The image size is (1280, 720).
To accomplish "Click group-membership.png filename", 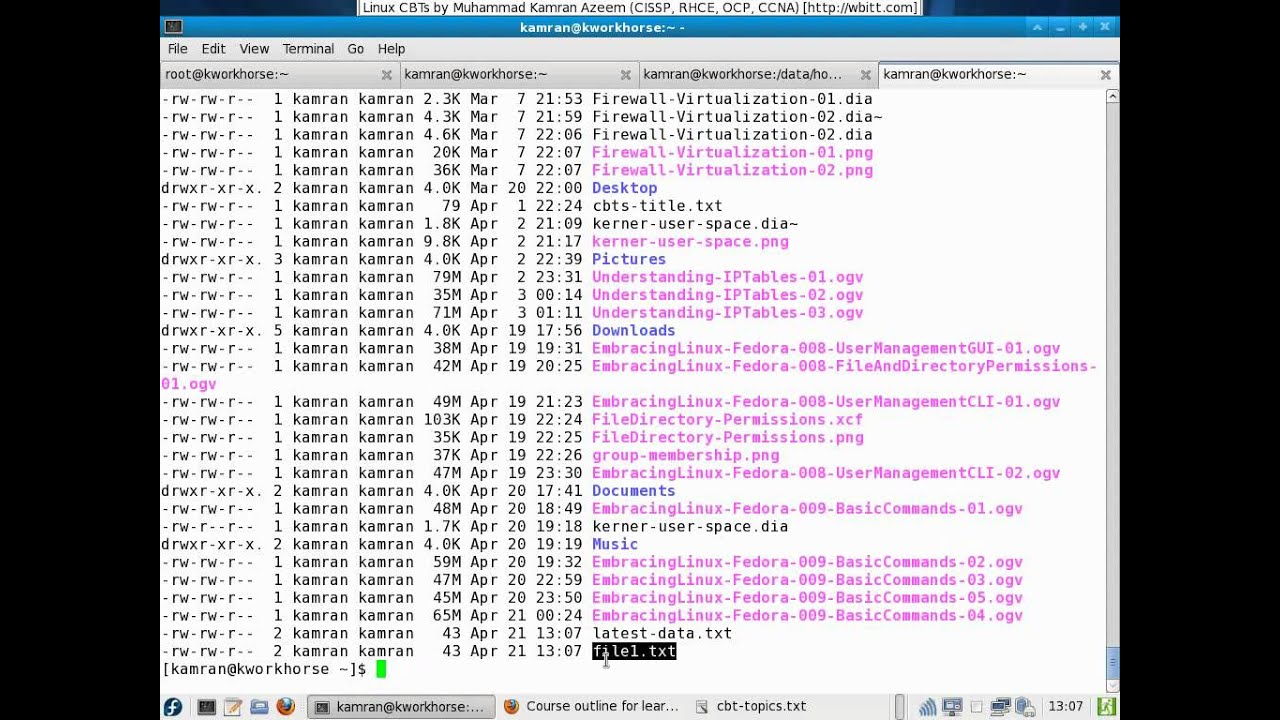I will 685,455.
